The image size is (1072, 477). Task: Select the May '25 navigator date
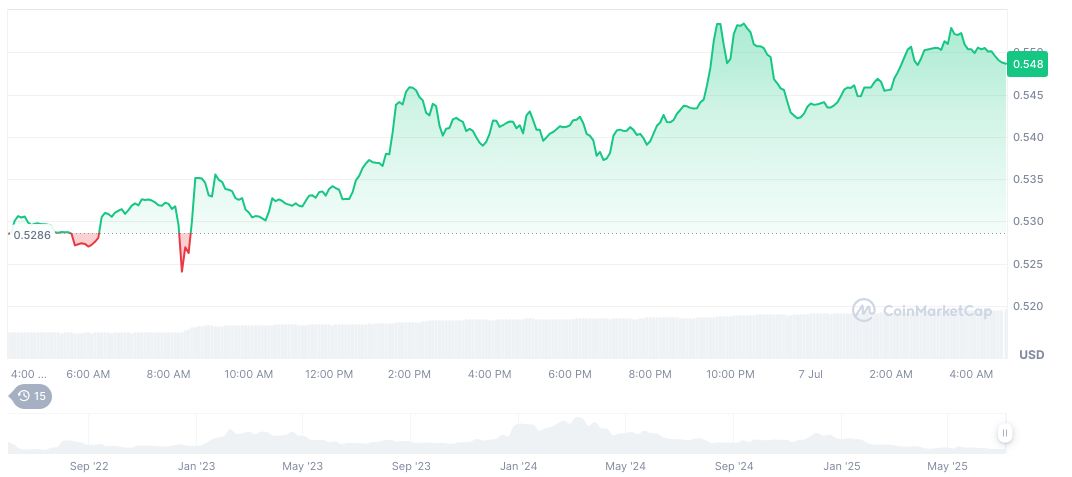[x=948, y=466]
